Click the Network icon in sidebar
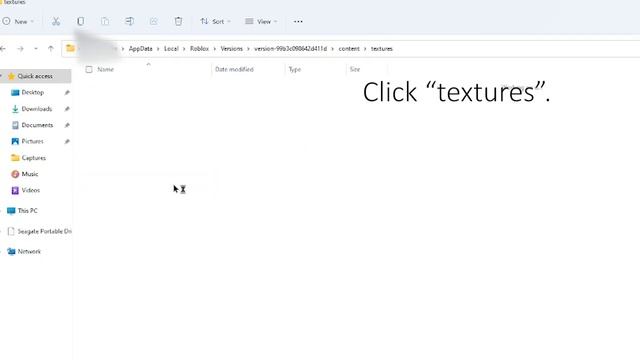Screen dimensions: 640x360 [x=11, y=251]
